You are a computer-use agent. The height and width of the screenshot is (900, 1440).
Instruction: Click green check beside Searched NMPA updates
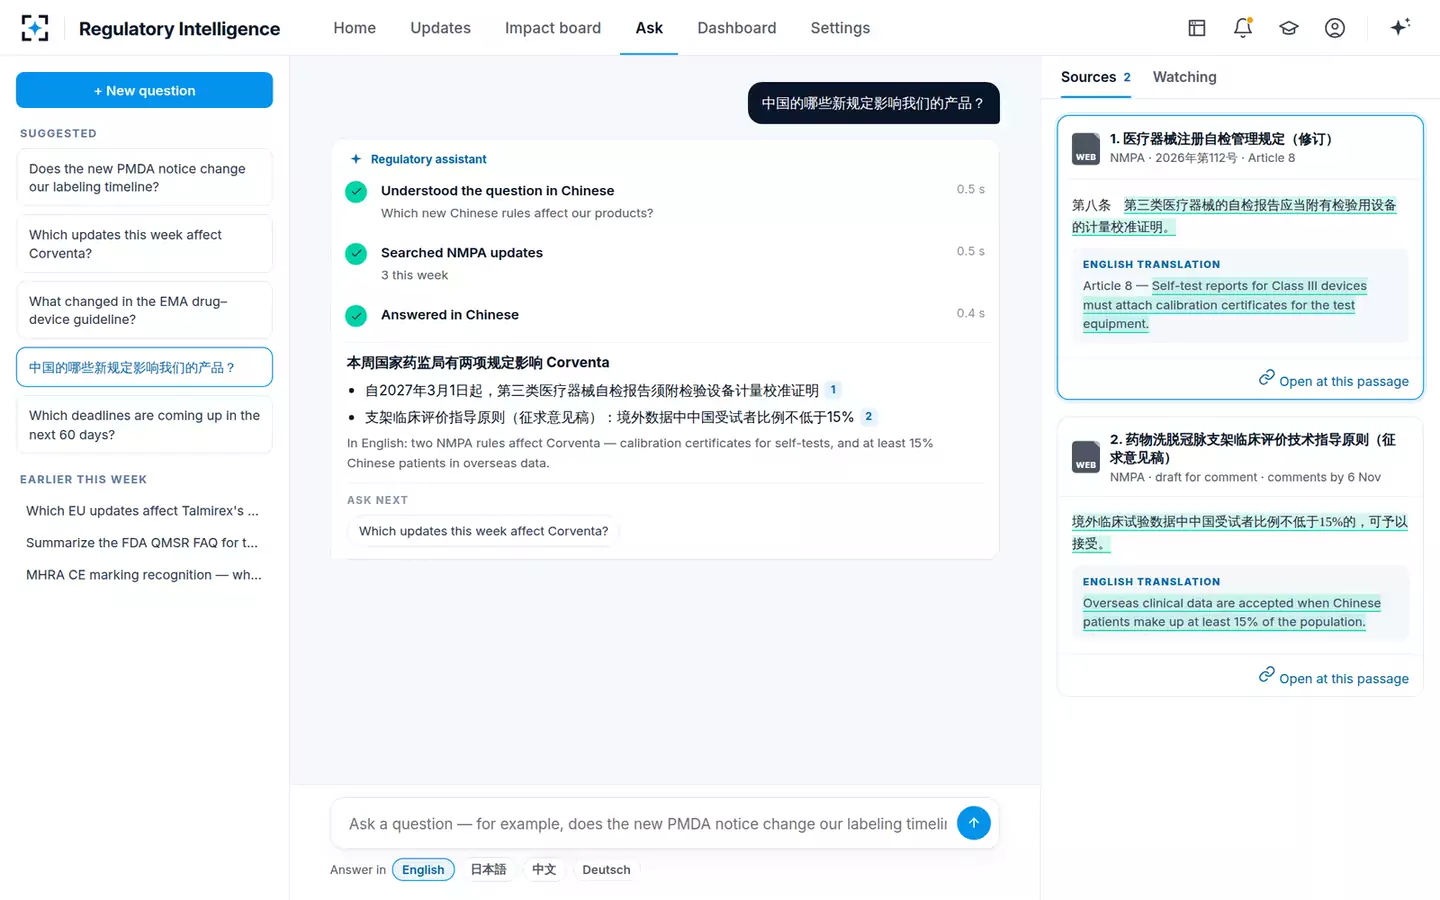356,254
